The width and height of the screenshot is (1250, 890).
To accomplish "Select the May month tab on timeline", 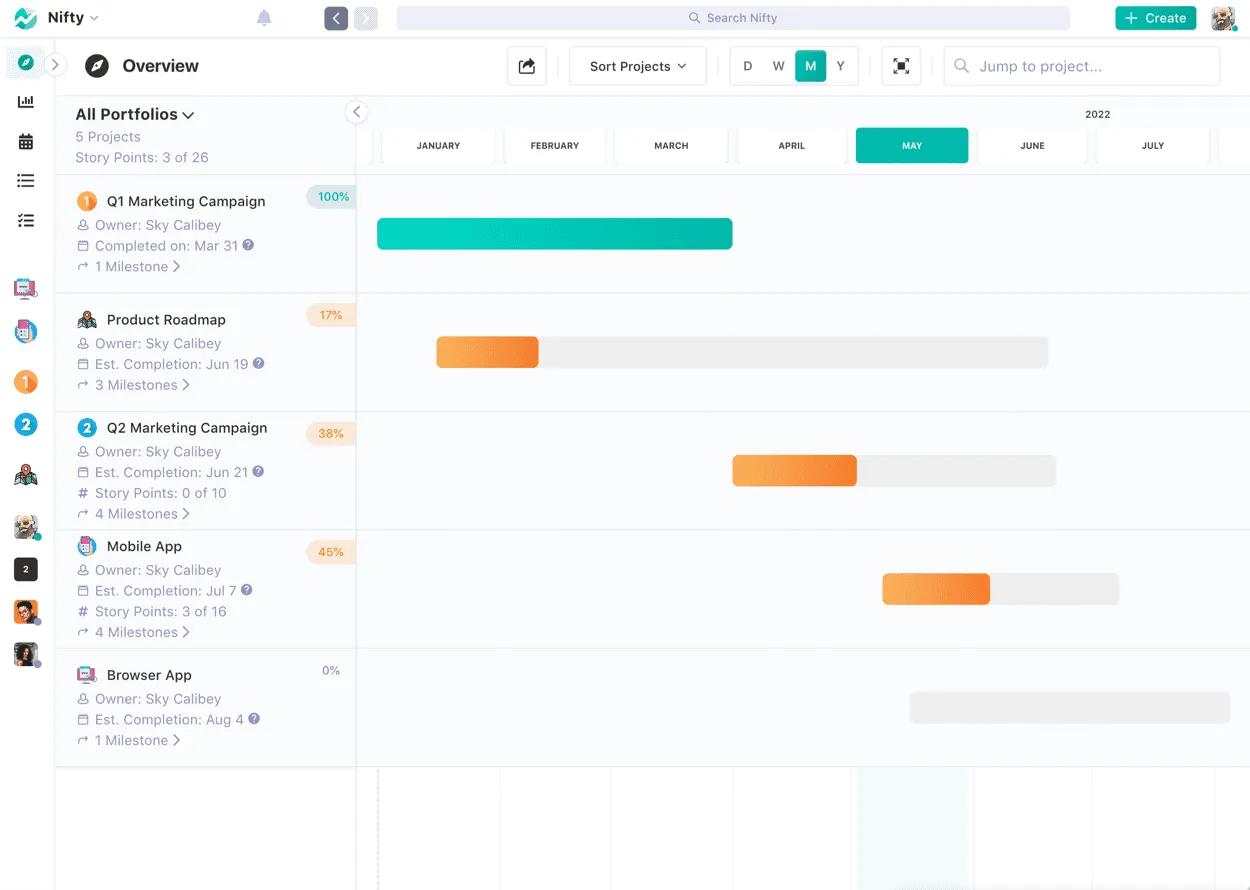I will (911, 145).
